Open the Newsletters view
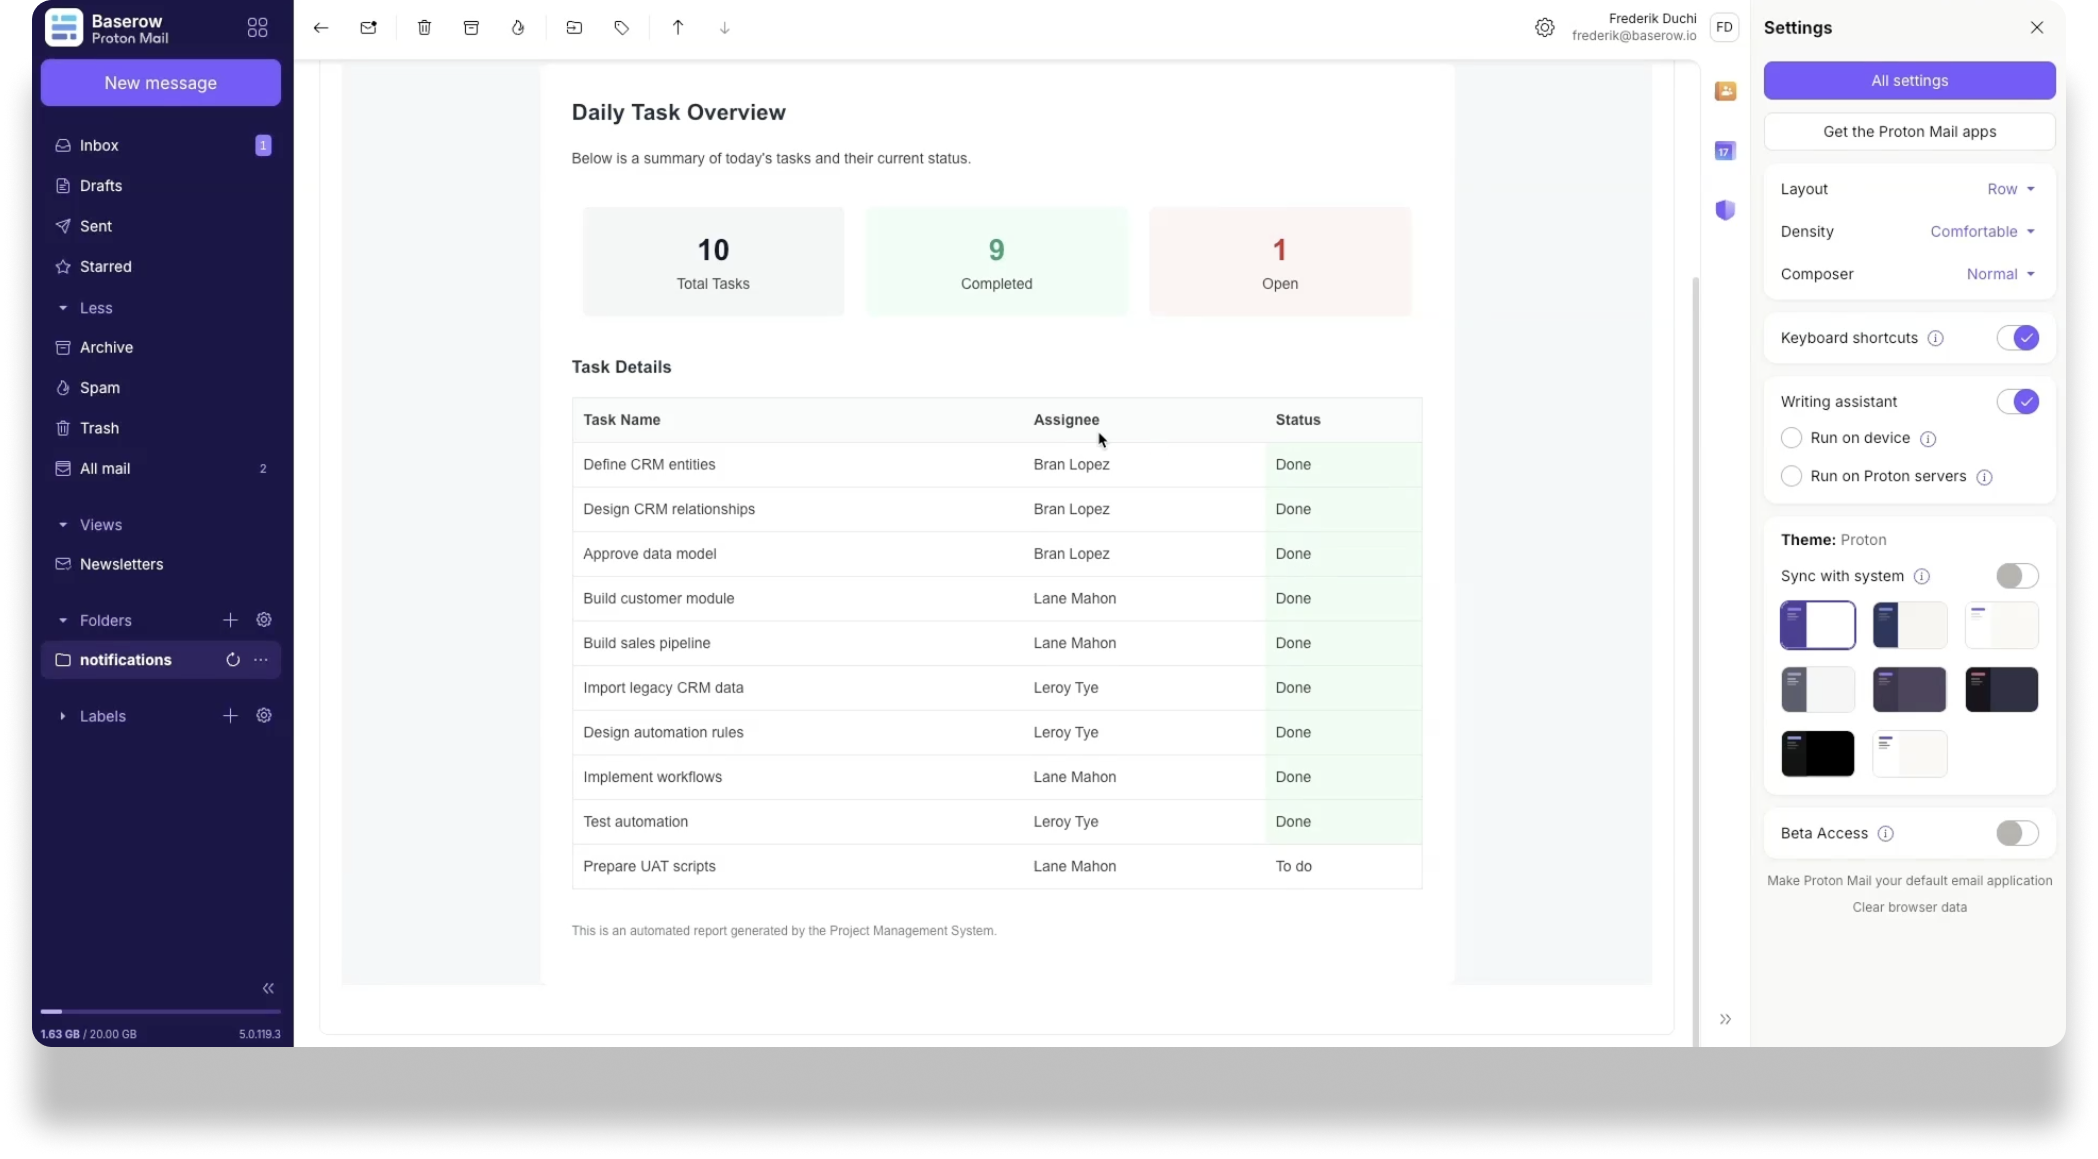Viewport: 2098px width, 1159px height. [160, 564]
